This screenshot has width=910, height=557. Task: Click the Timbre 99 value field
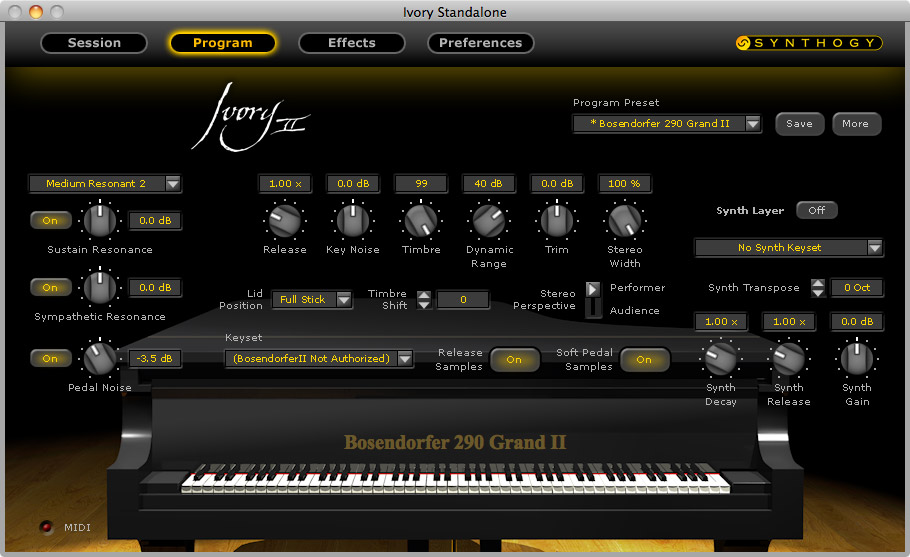421,183
